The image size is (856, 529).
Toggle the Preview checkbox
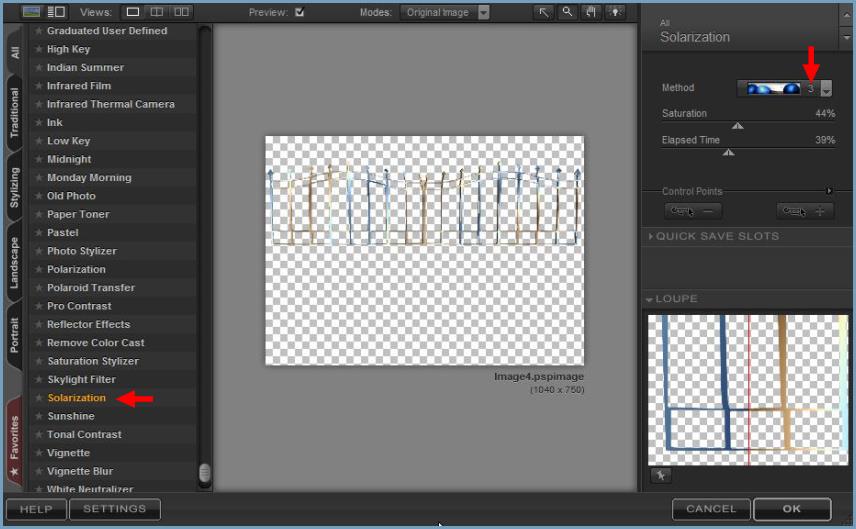(x=300, y=13)
